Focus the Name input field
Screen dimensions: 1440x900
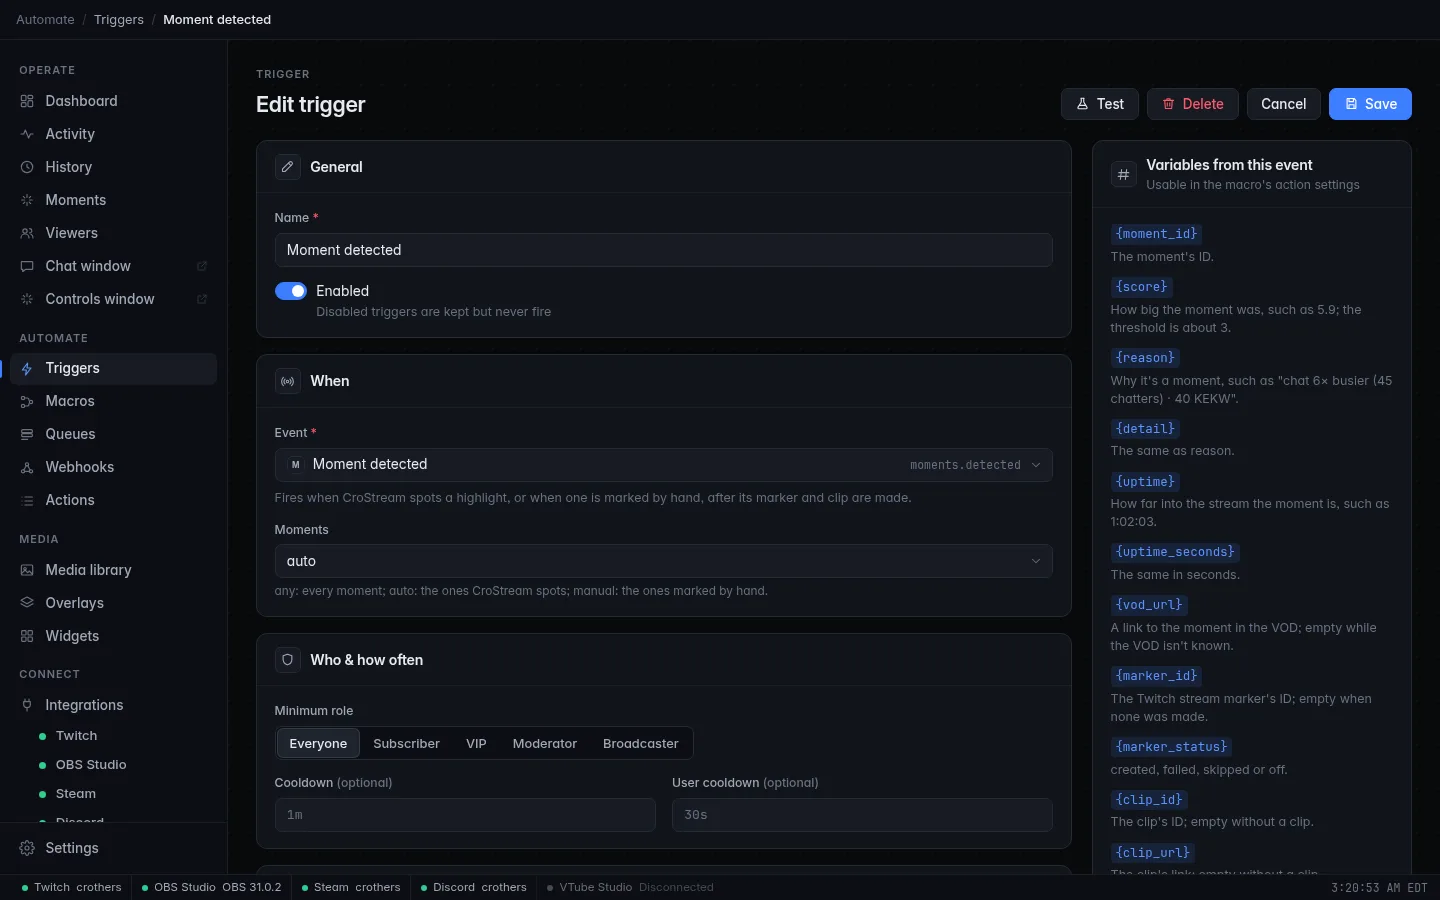663,250
